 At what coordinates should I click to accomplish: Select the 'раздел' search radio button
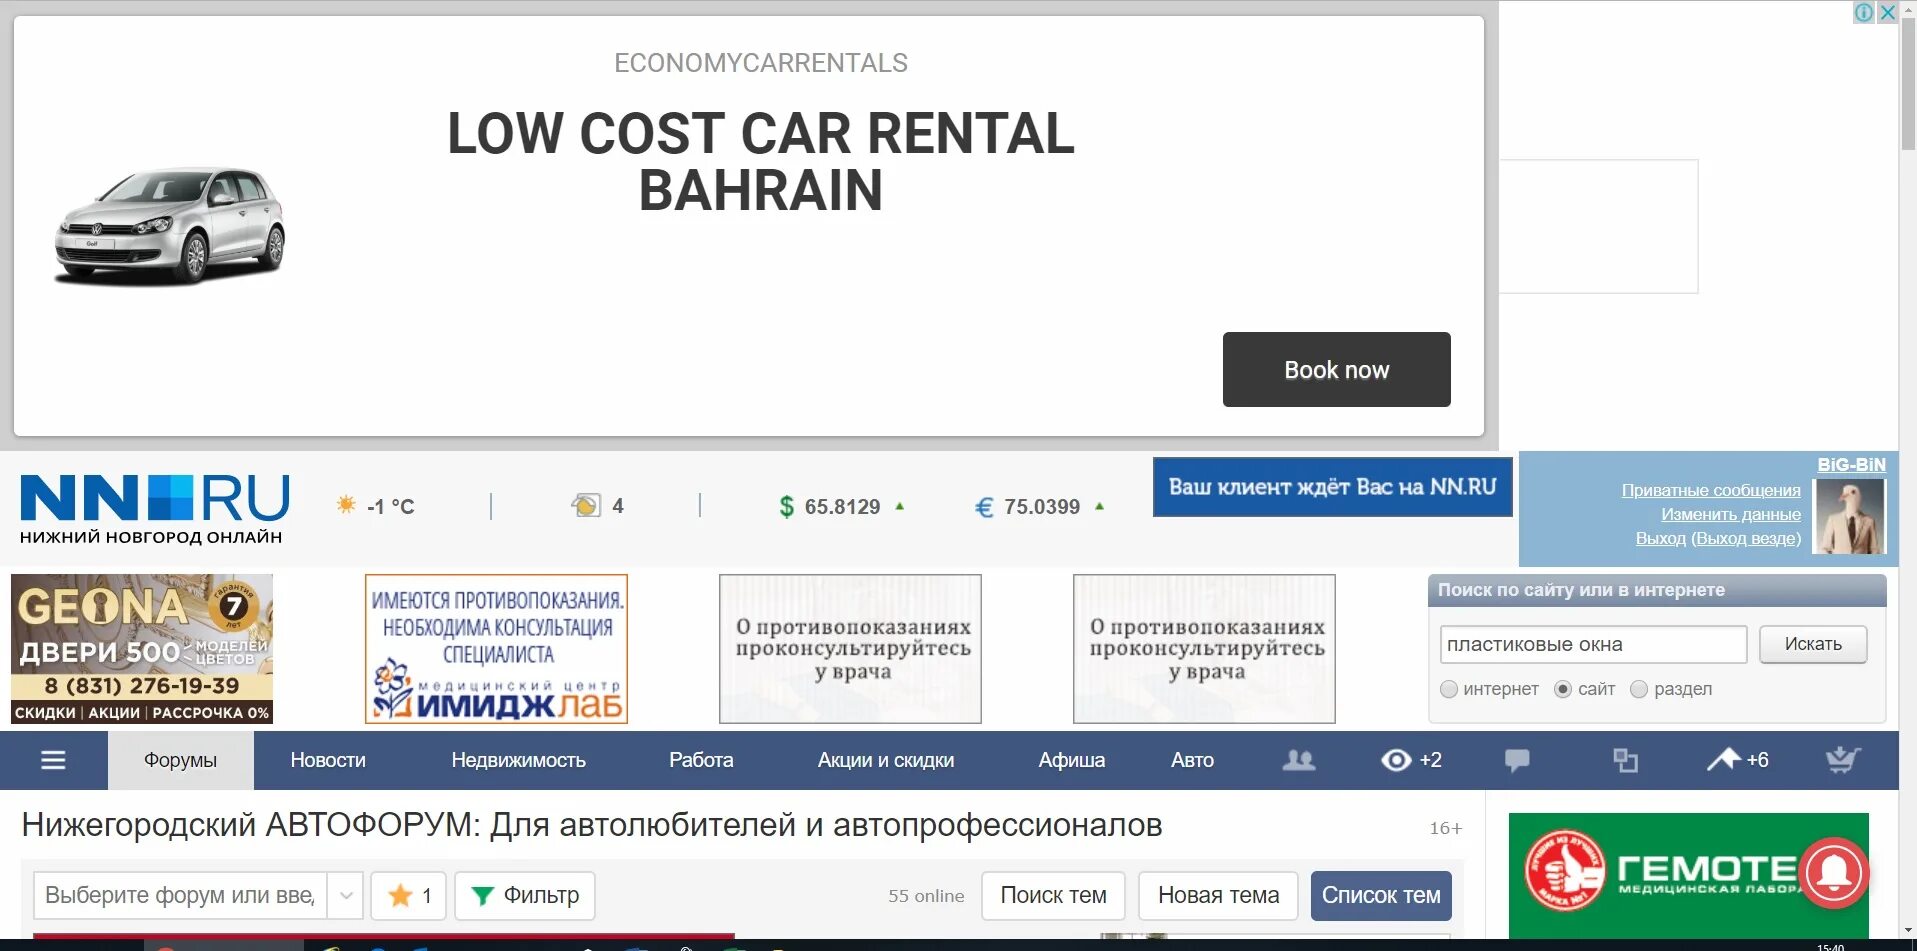click(1639, 689)
